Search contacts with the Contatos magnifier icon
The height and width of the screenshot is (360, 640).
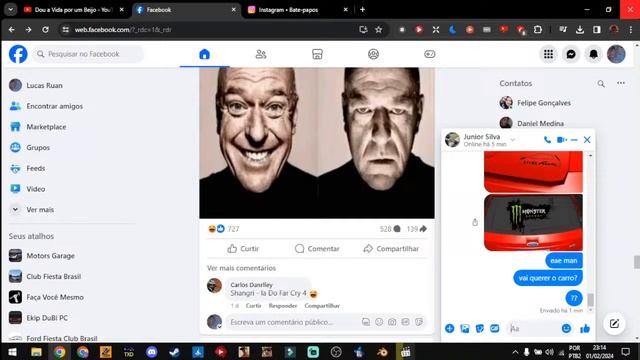601,84
